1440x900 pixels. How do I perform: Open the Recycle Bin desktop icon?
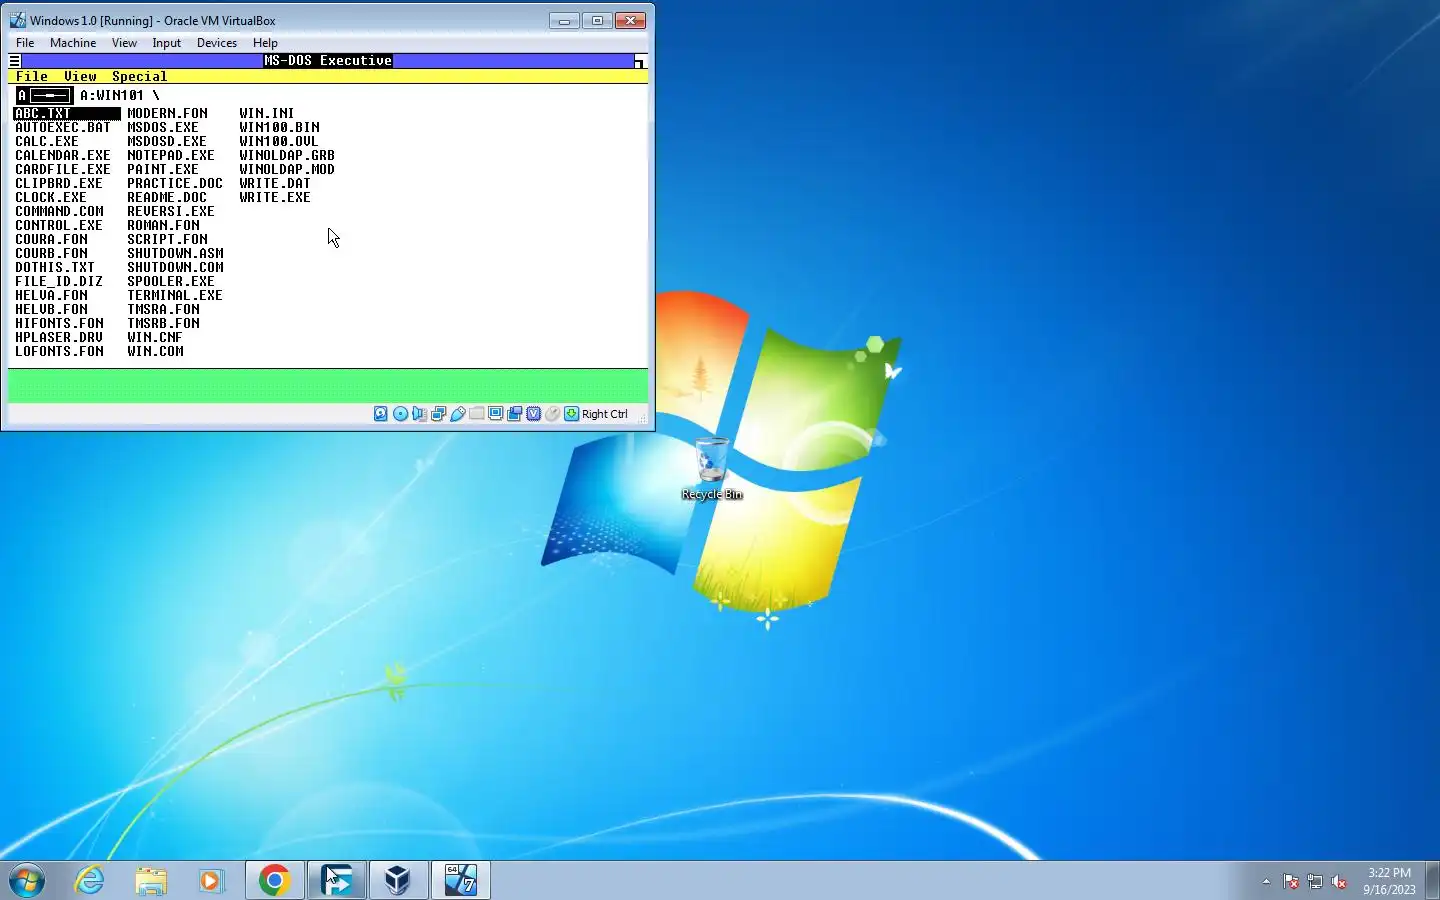(712, 468)
